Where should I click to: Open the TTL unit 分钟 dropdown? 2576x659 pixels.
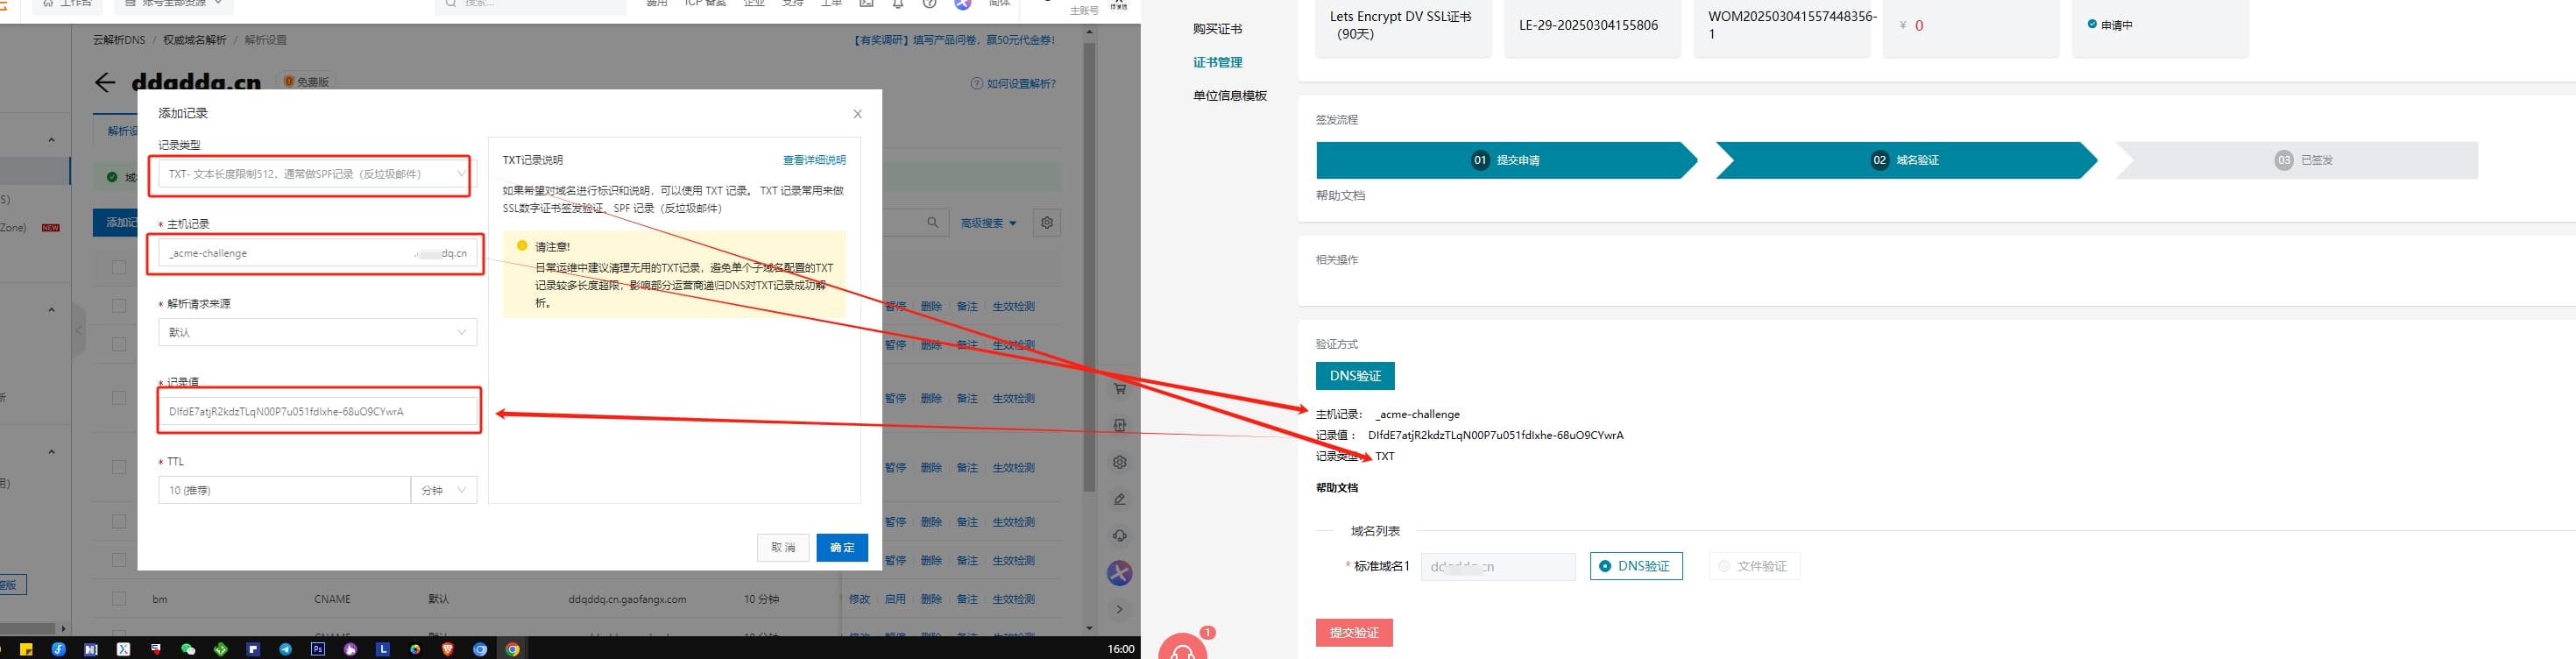pos(443,490)
